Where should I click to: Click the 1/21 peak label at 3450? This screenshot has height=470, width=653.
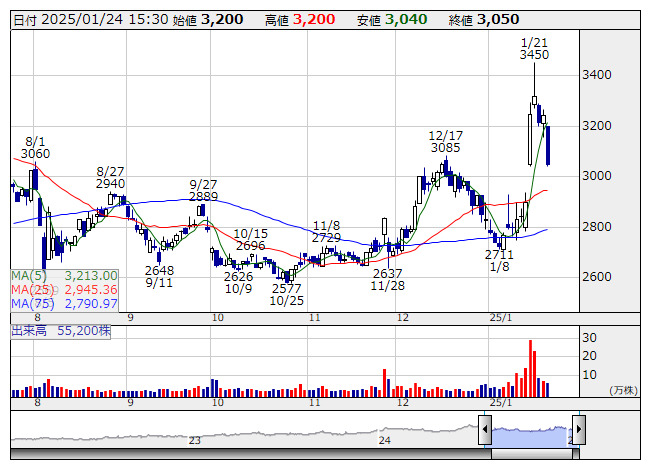534,49
